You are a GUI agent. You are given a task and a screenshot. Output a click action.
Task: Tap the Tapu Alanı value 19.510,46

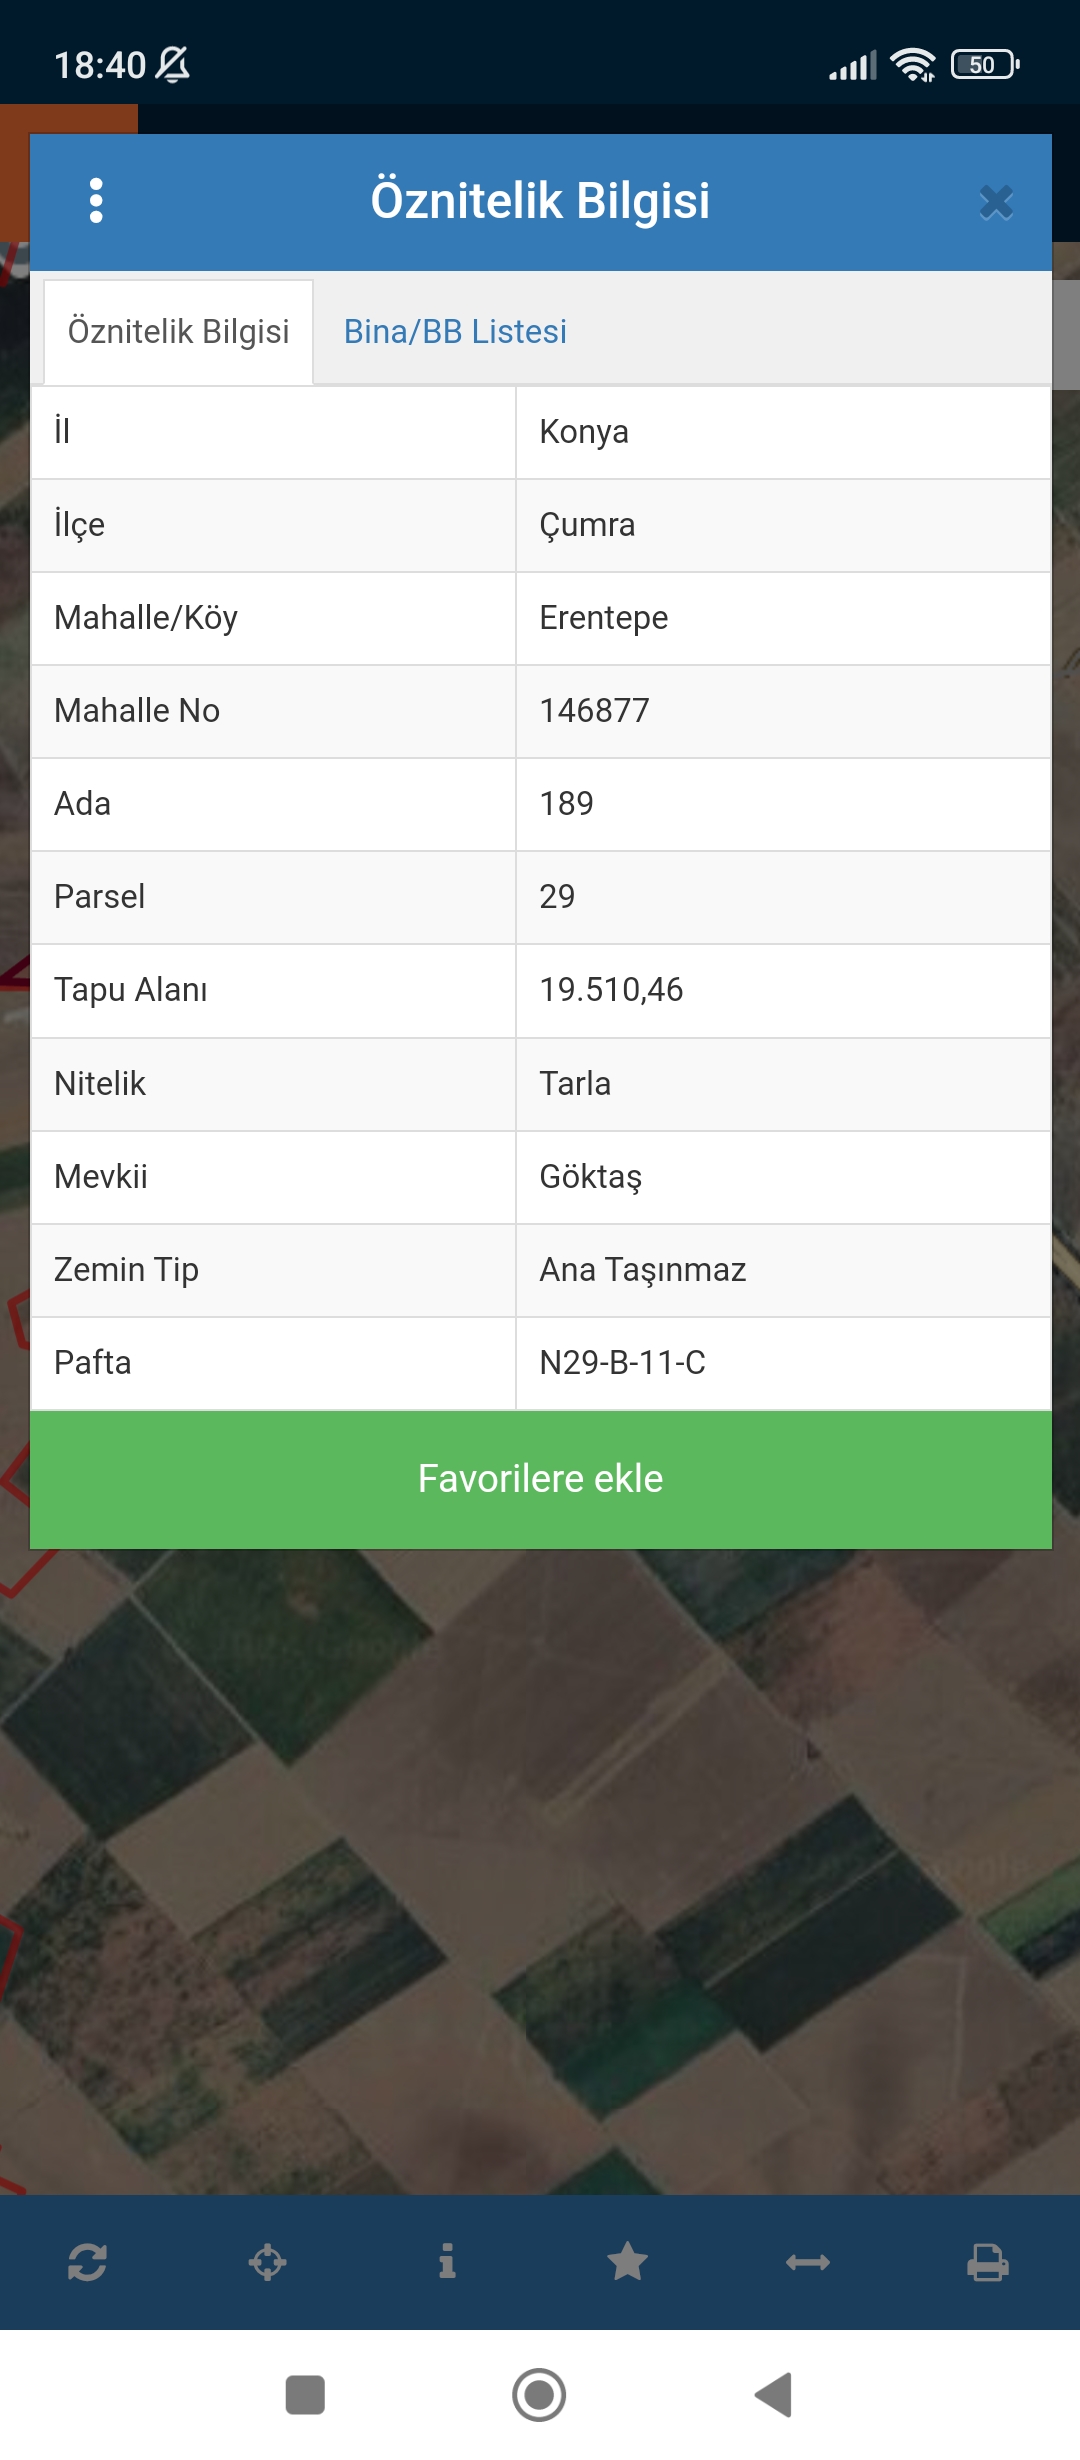pyautogui.click(x=611, y=990)
